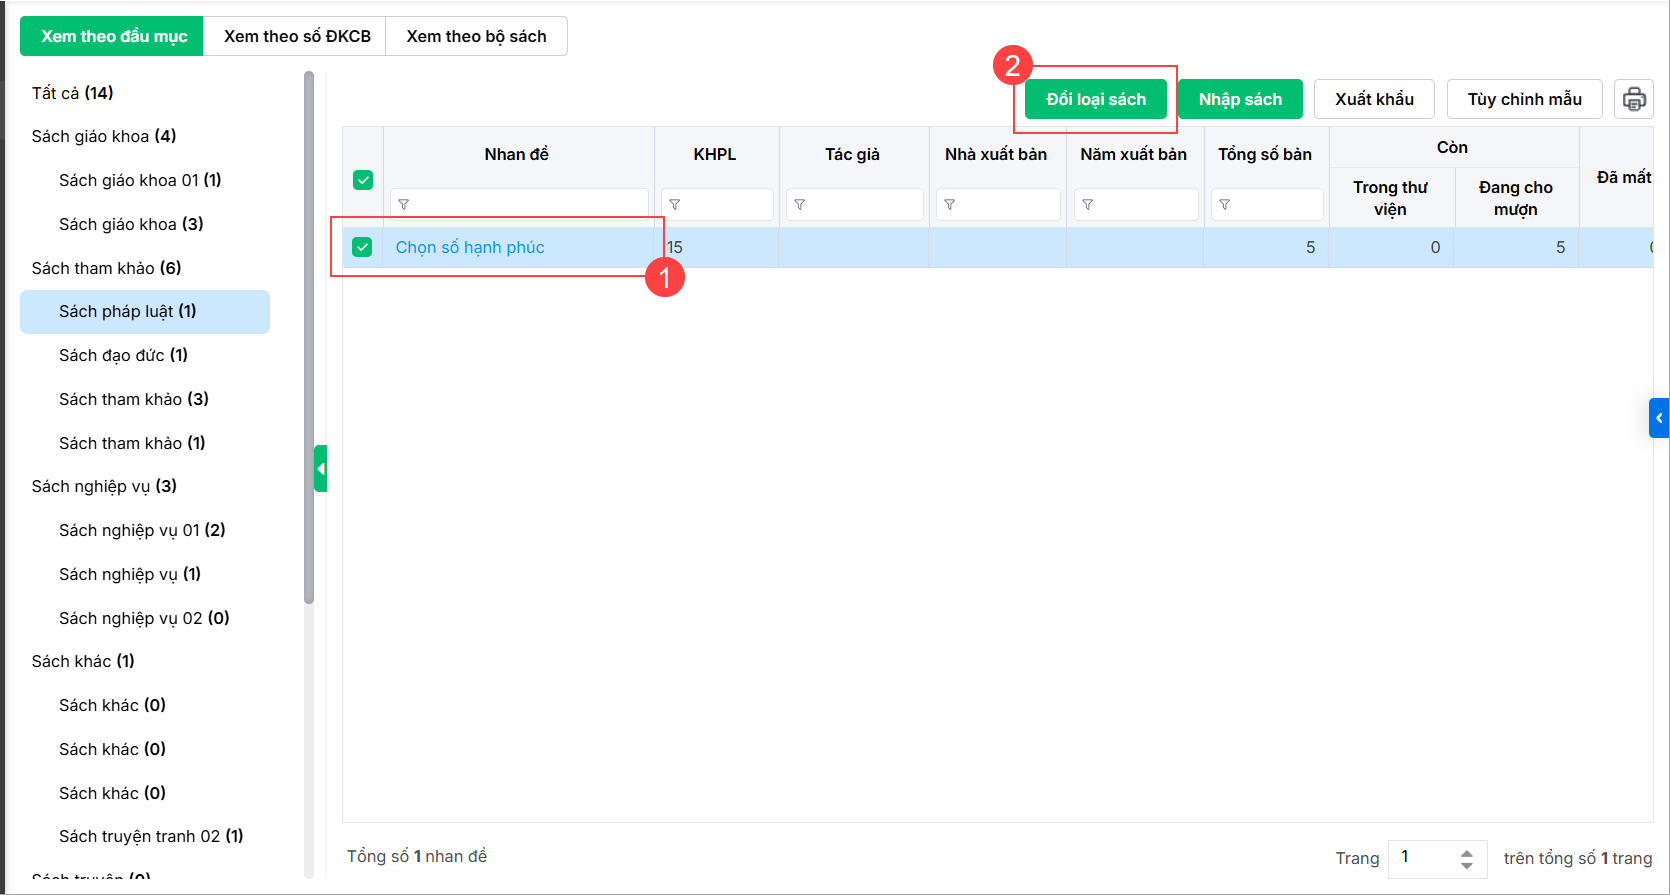1670x895 pixels.
Task: Select Sách tham khảo (6) category
Action: 106,268
